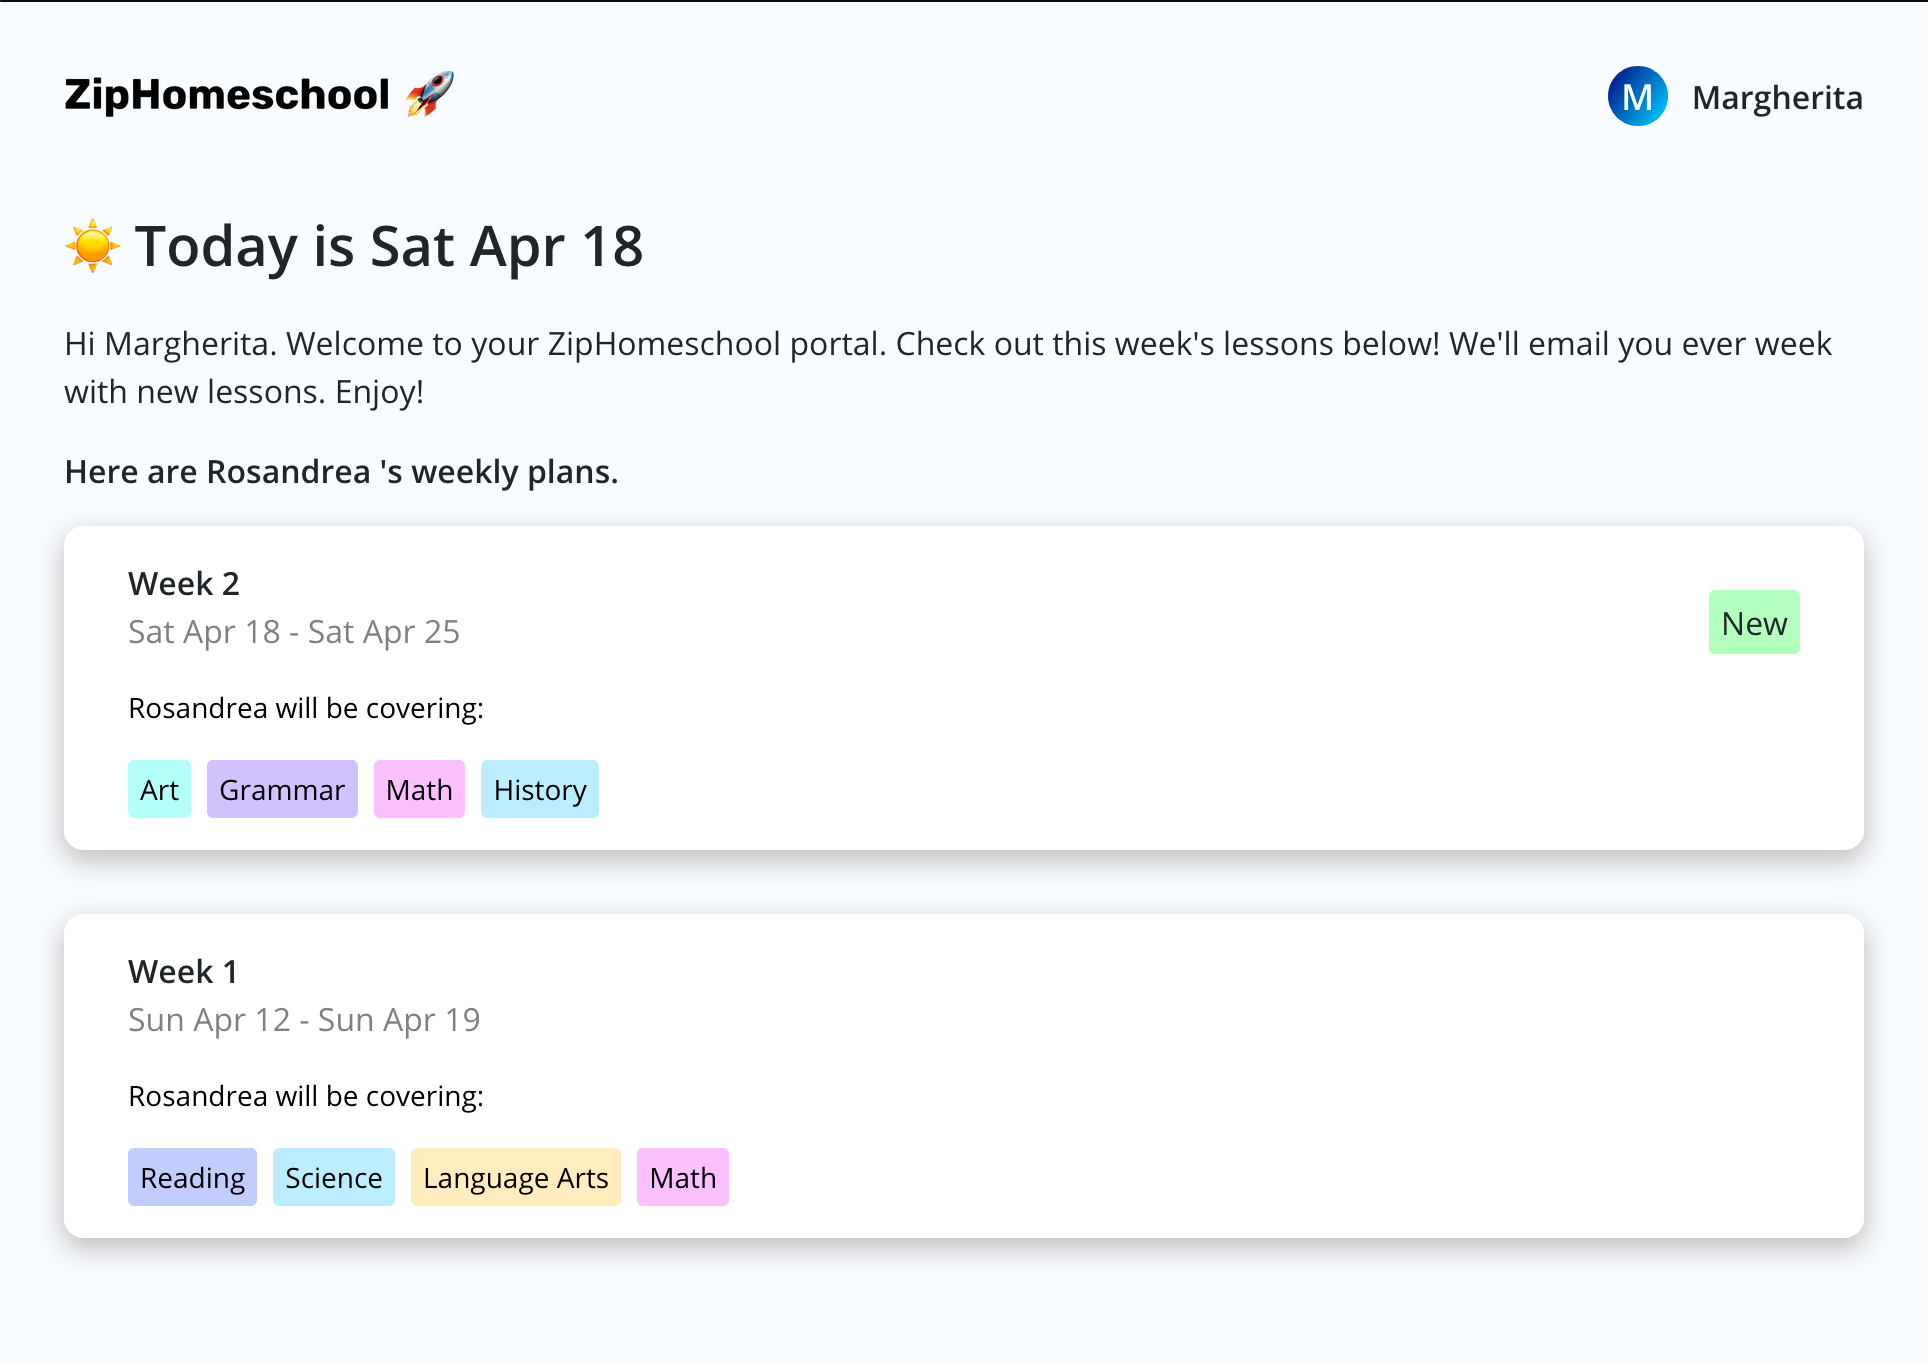This screenshot has height=1364, width=1928.
Task: Click the green New badge on Week 2
Action: click(1754, 622)
